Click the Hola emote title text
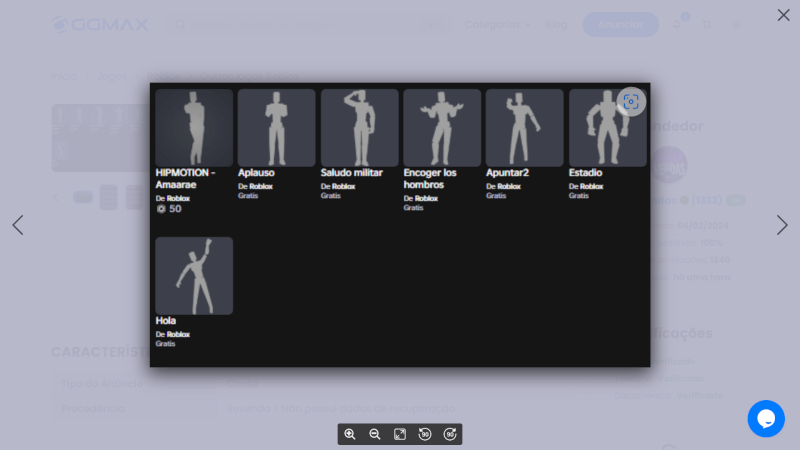 coord(166,321)
